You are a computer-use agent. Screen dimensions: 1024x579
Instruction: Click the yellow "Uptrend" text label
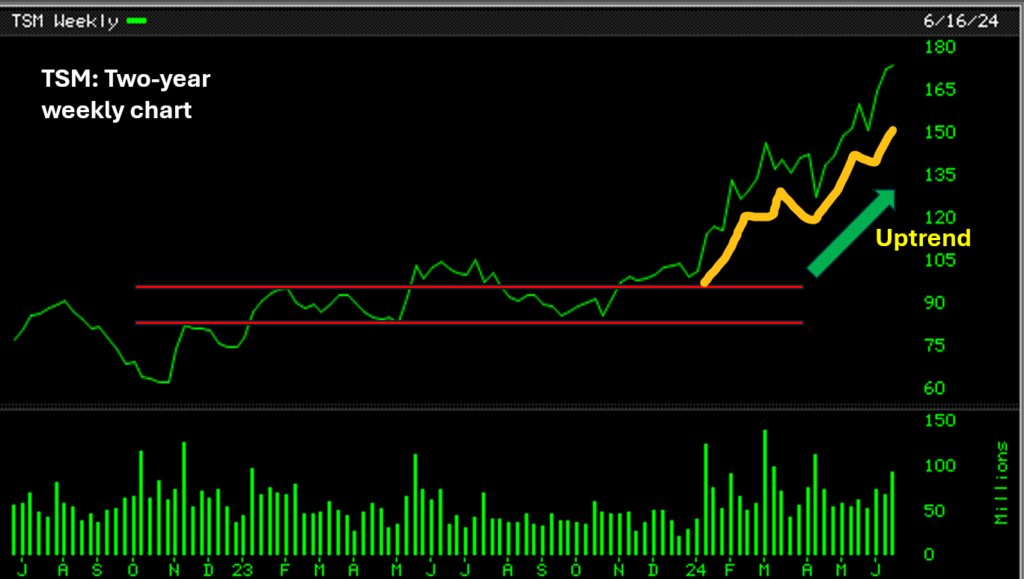[923, 238]
